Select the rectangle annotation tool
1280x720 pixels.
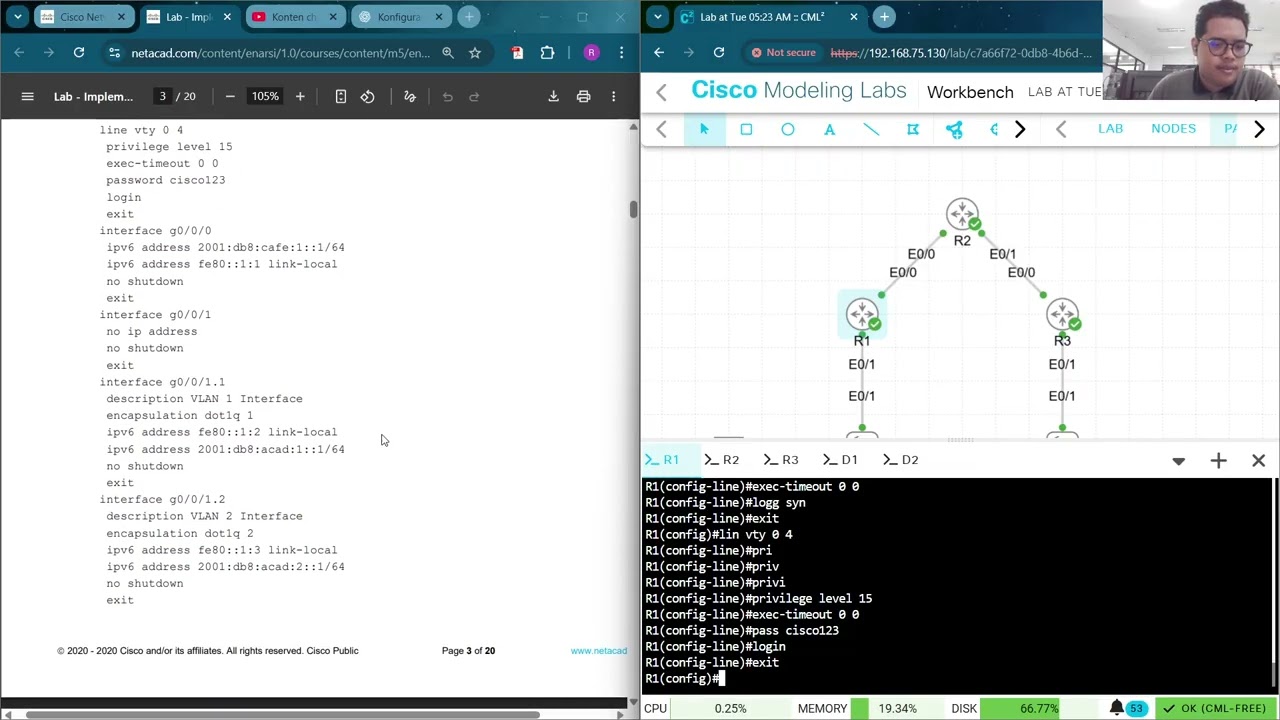746,129
